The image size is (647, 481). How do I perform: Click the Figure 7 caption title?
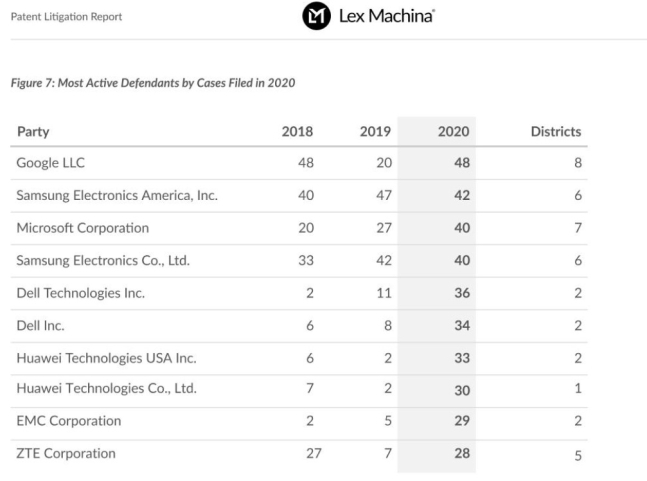tap(152, 82)
